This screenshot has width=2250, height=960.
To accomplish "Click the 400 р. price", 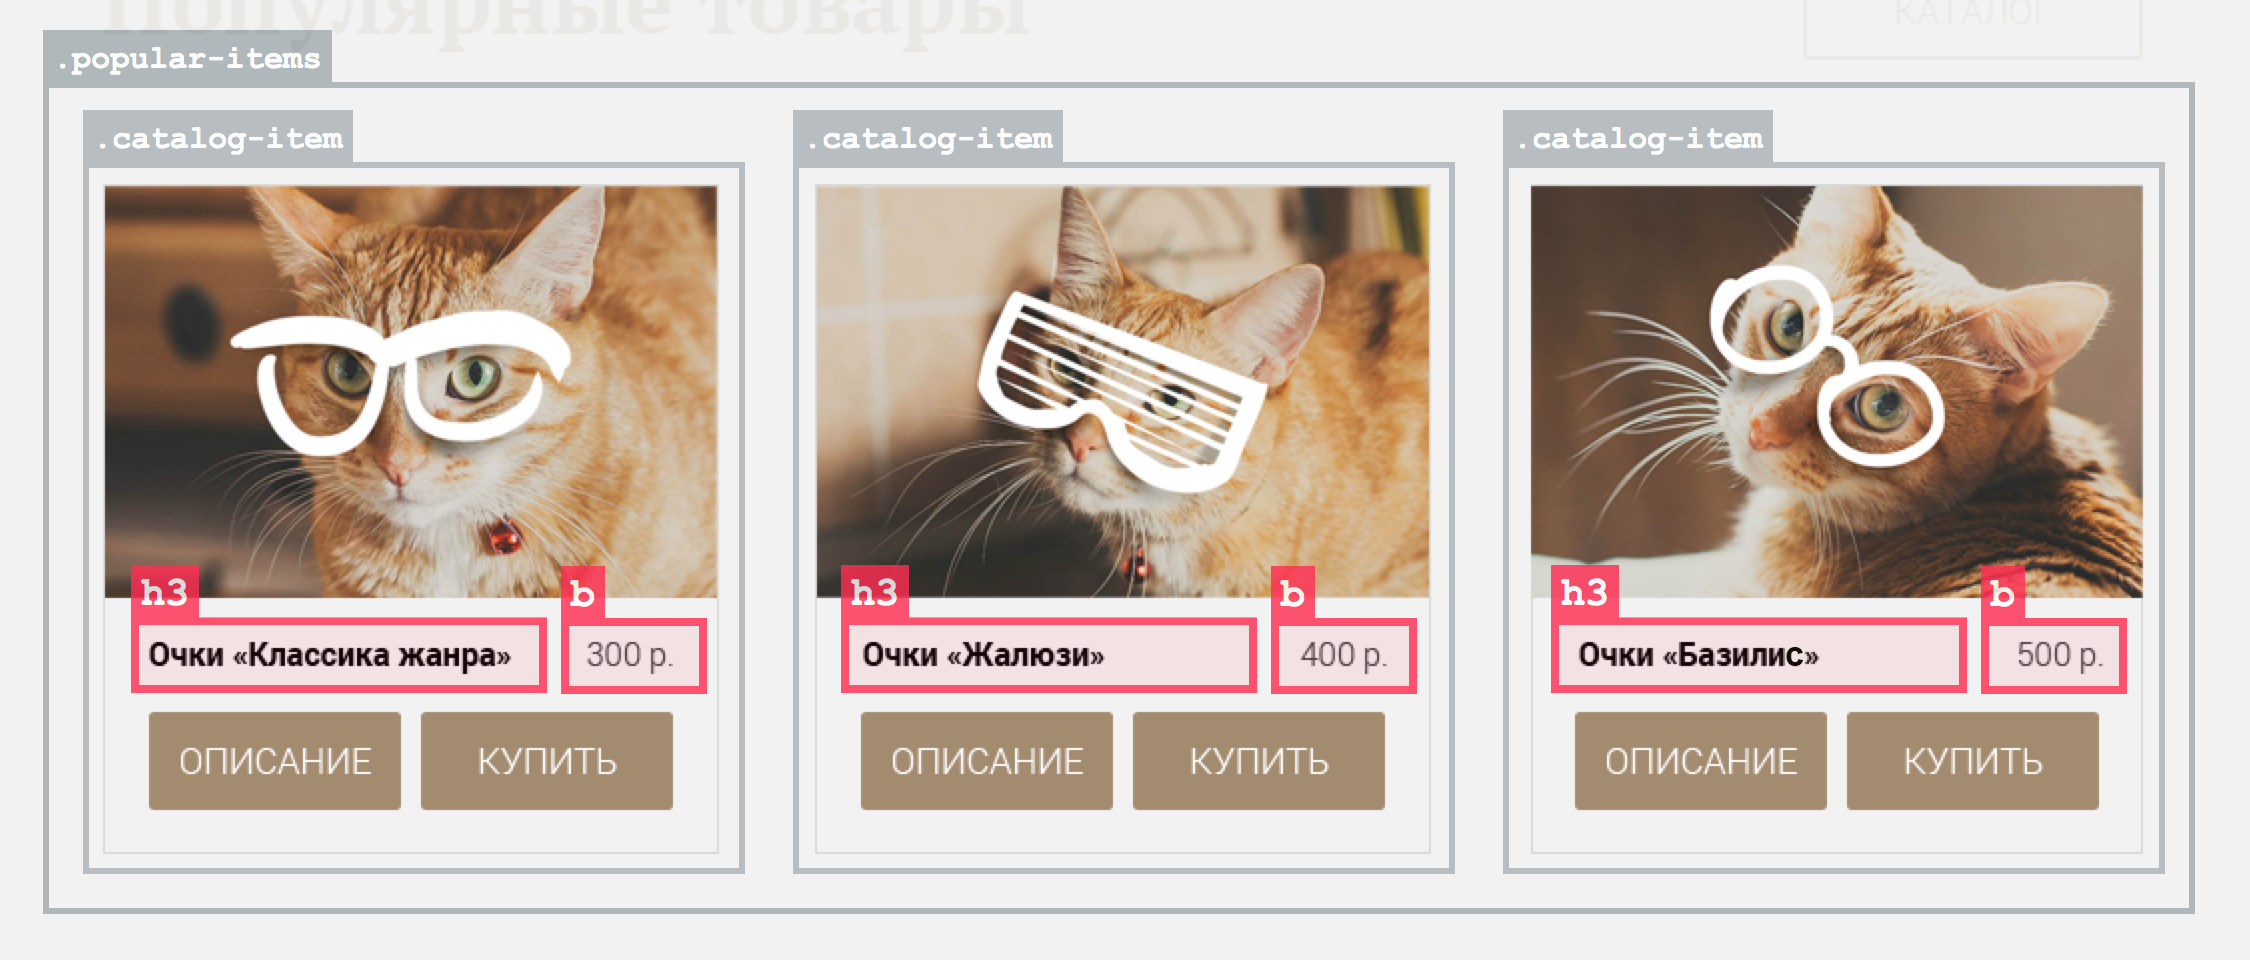I will 1344,655.
